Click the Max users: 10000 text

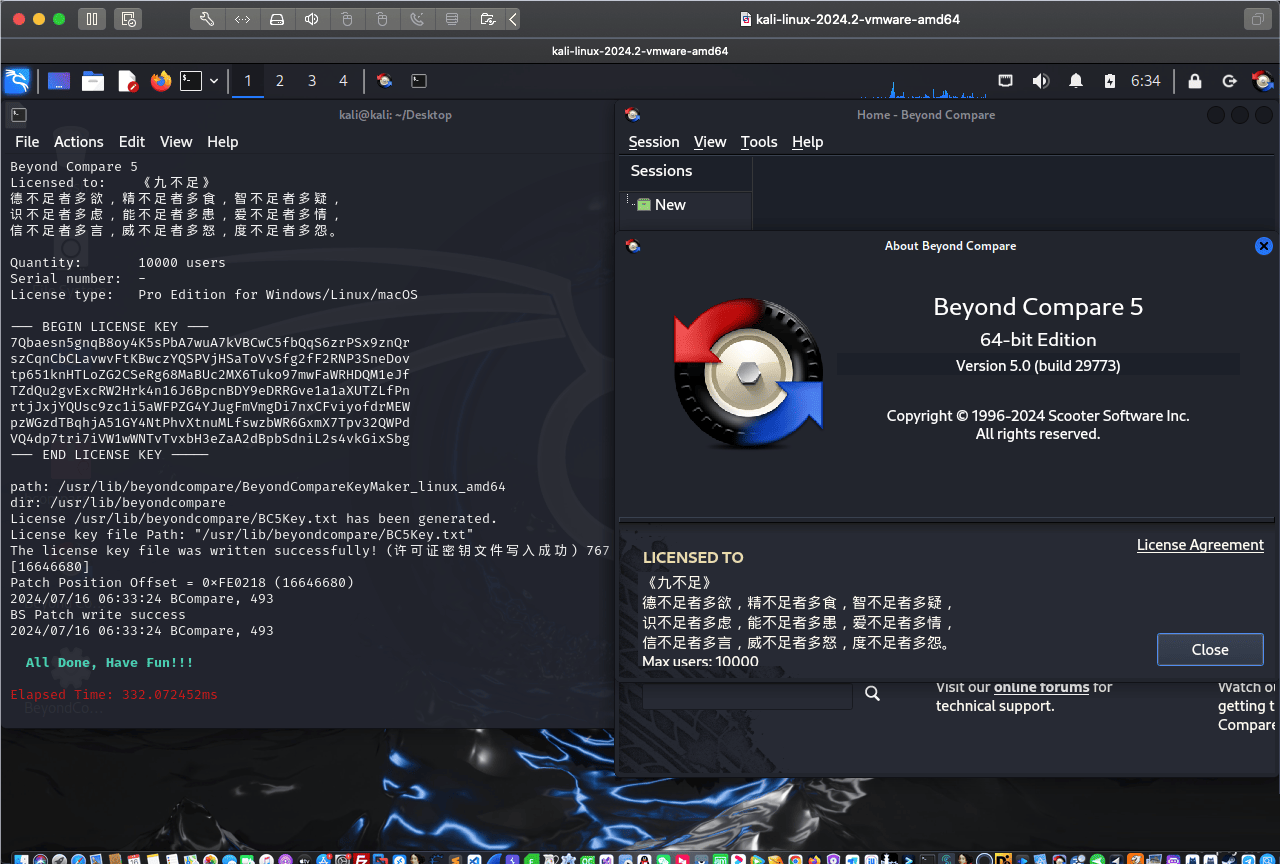pyautogui.click(x=700, y=662)
